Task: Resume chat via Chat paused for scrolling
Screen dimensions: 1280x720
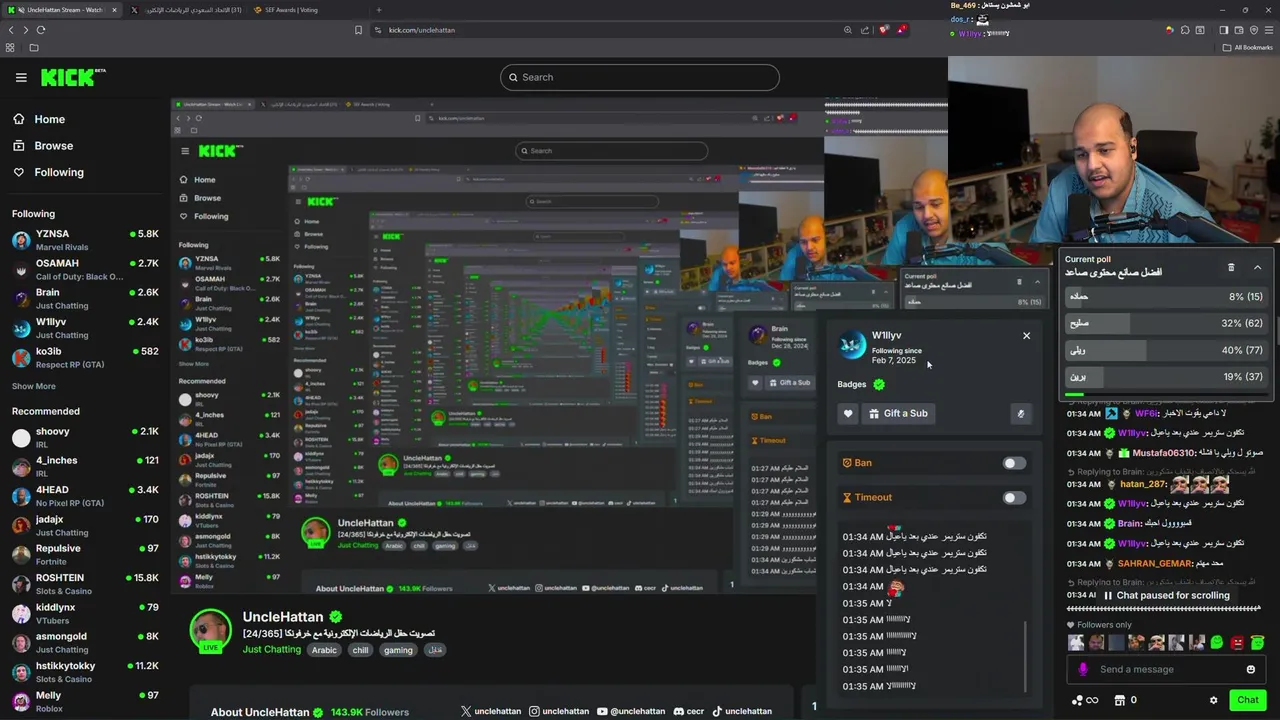Action: click(1166, 595)
